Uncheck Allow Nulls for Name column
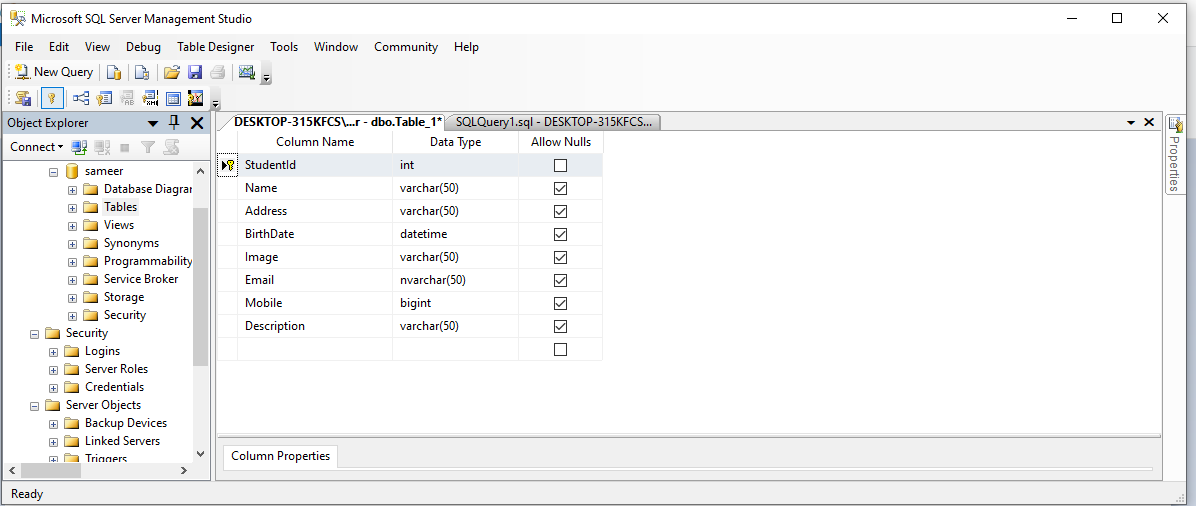This screenshot has height=506, width=1196. click(x=561, y=188)
